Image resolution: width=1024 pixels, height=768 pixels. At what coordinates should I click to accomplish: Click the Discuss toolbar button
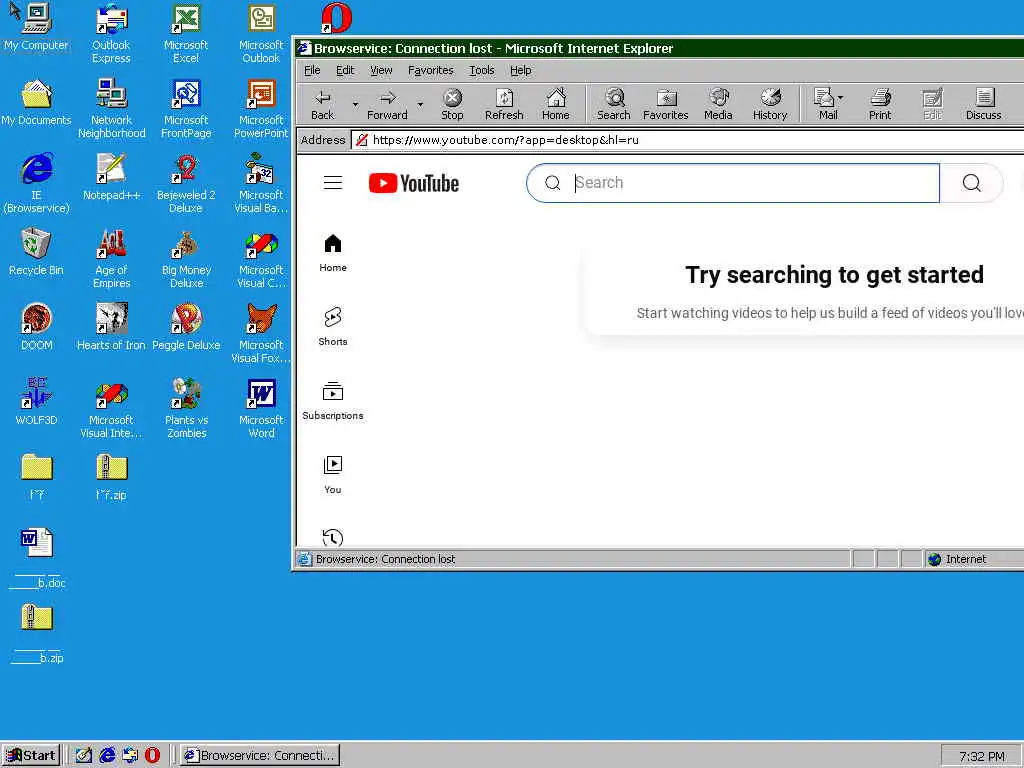pos(984,104)
